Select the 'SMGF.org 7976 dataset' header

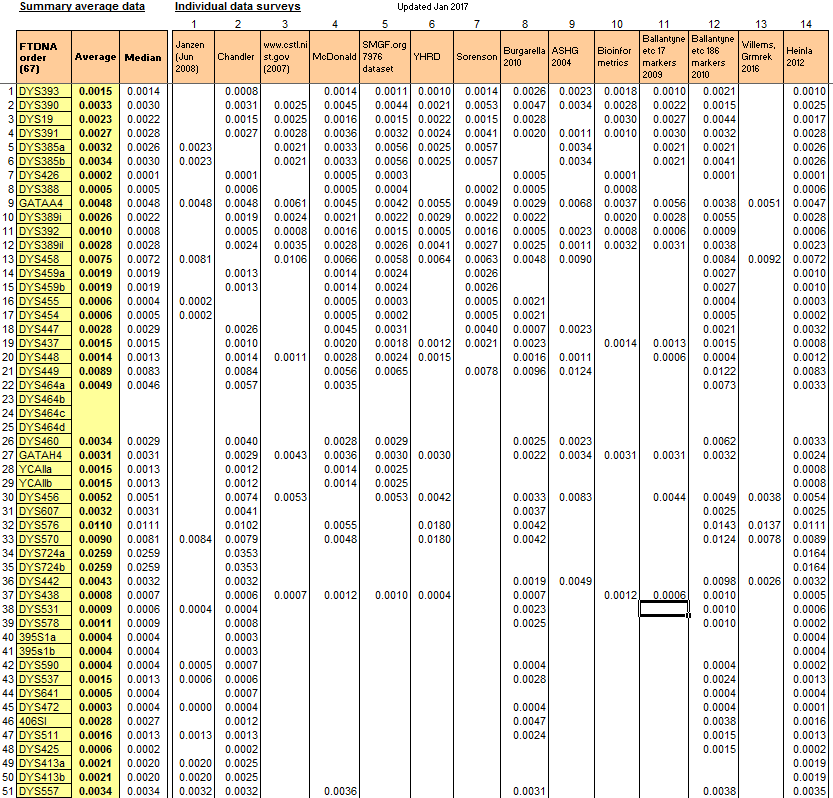pos(385,57)
